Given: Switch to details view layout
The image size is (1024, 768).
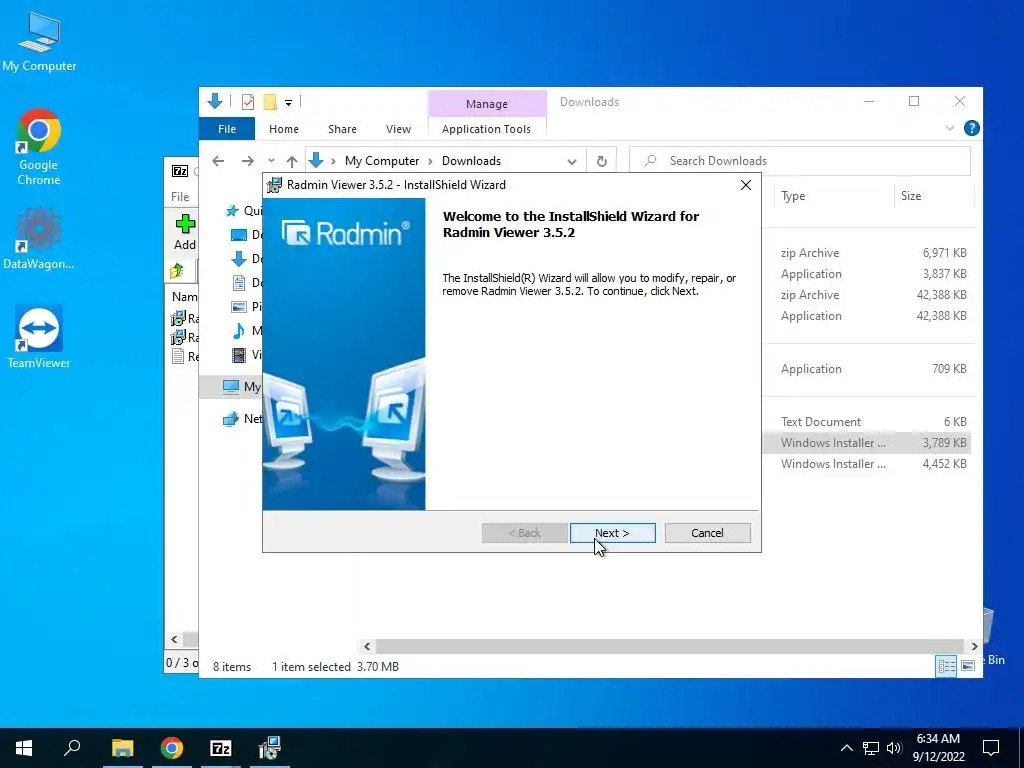Looking at the screenshot, I should pyautogui.click(x=946, y=665).
